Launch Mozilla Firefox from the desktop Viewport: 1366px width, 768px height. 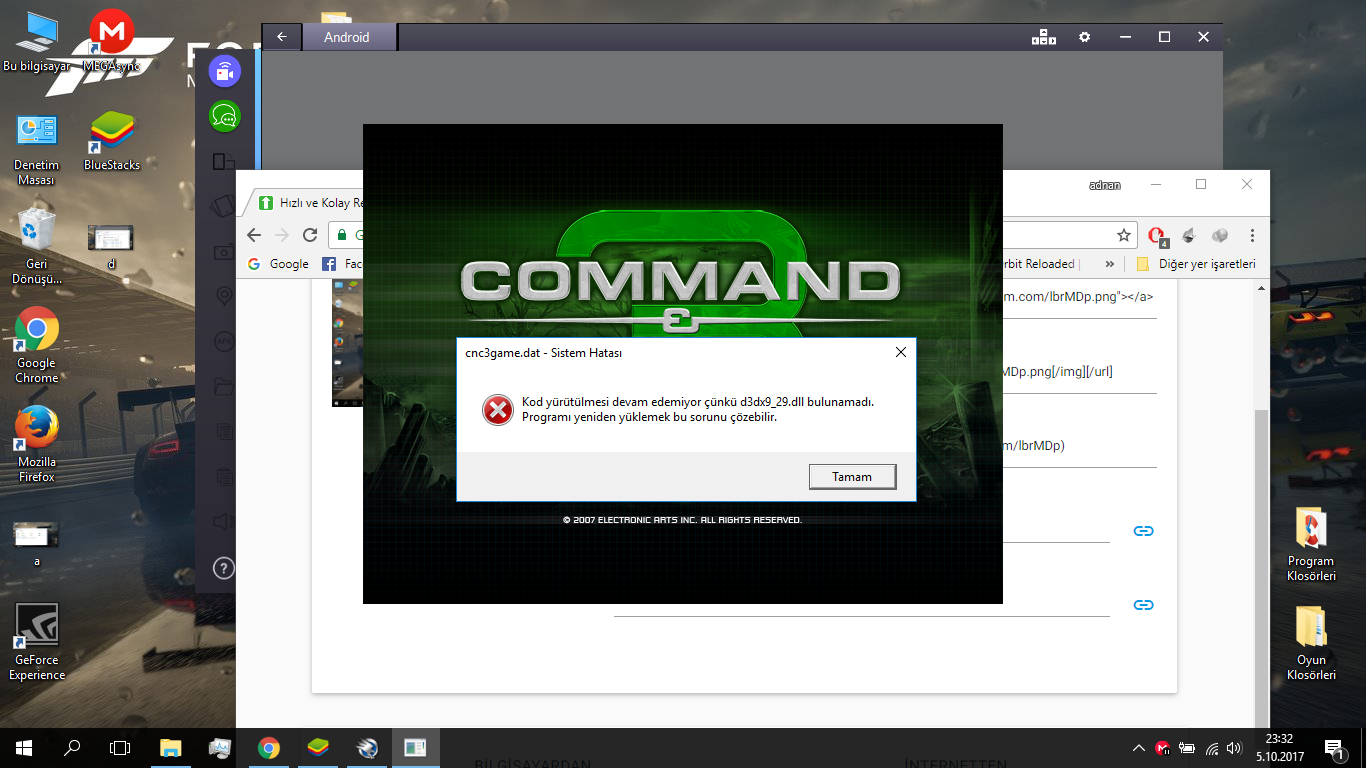[x=37, y=444]
